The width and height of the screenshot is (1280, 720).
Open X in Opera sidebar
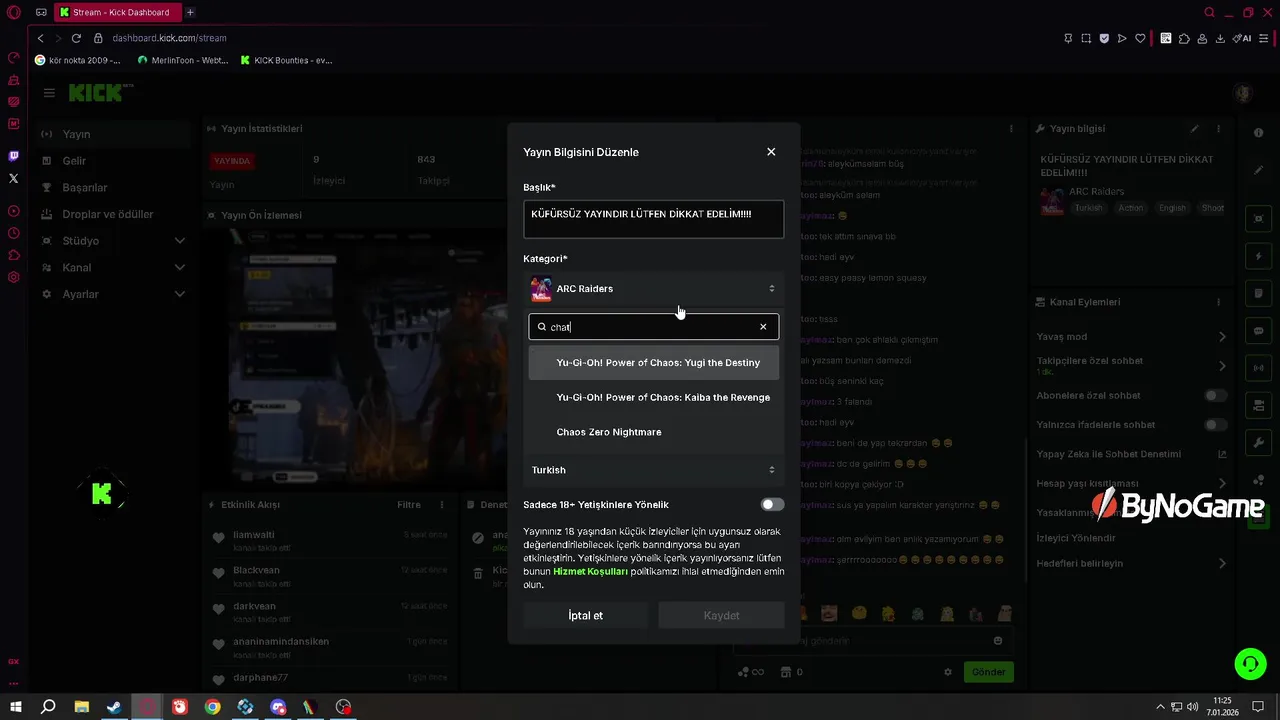tap(14, 178)
